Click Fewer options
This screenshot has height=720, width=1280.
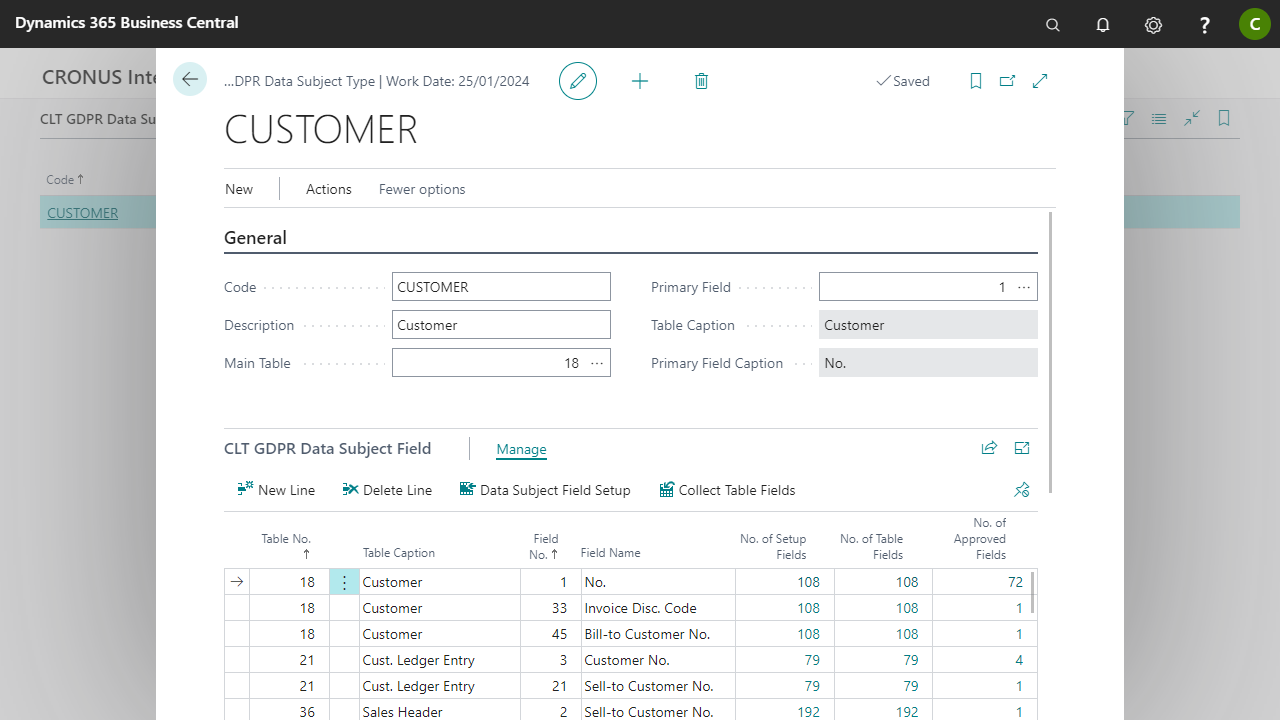click(422, 189)
